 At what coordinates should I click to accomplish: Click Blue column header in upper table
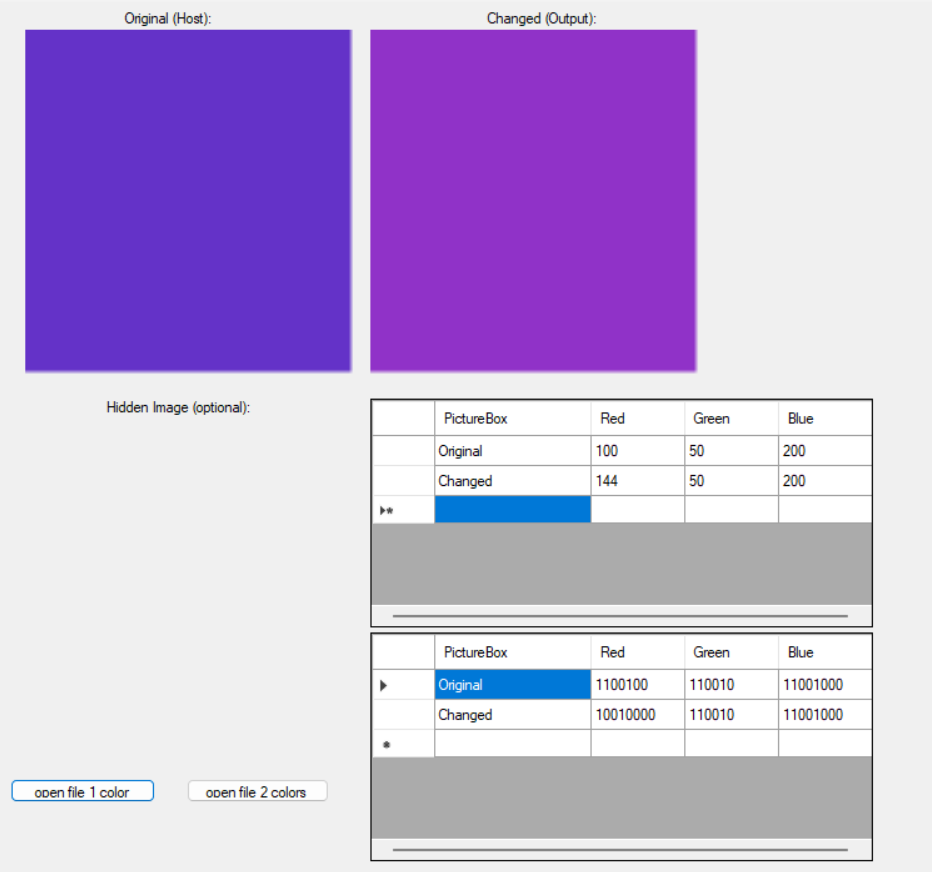coord(824,418)
